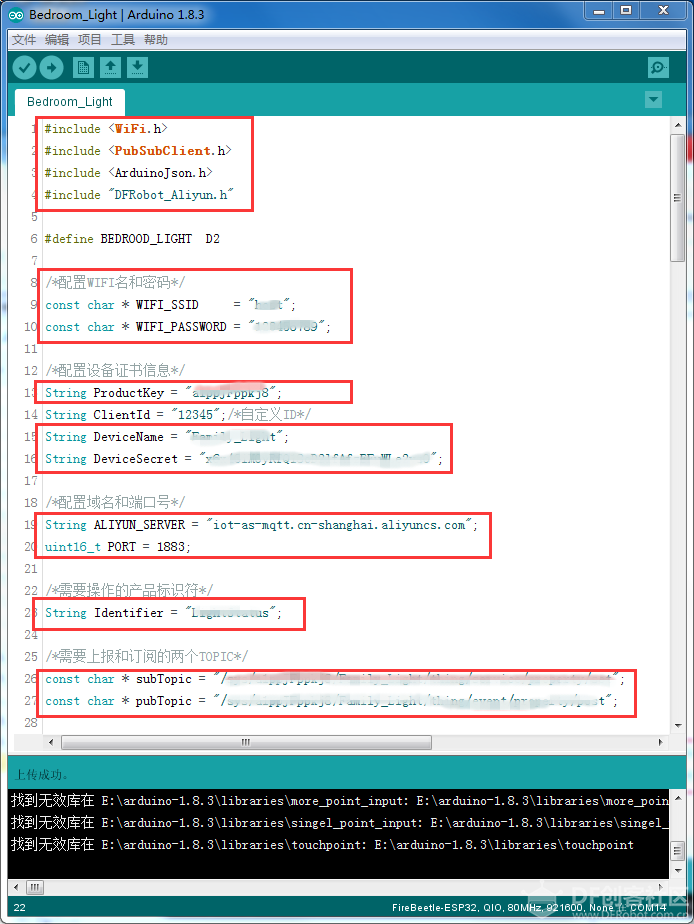Click the Upload arrow button

click(51, 68)
